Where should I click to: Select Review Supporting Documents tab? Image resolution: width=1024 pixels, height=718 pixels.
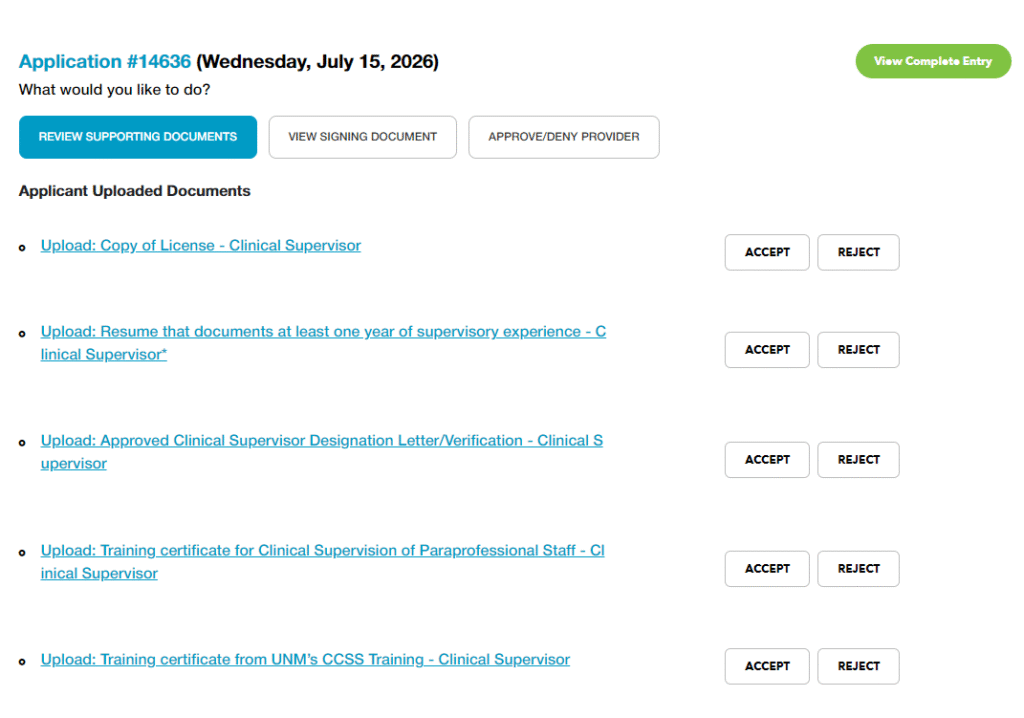pyautogui.click(x=138, y=137)
